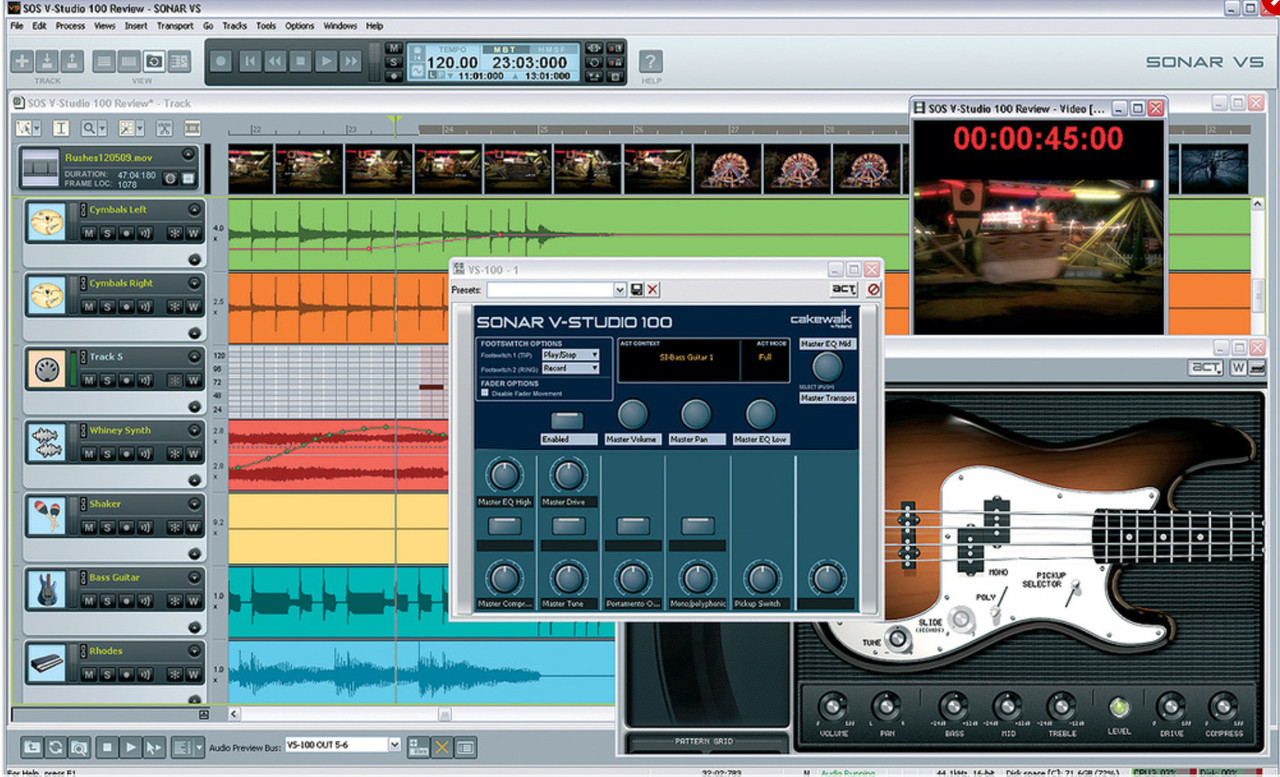This screenshot has width=1280, height=777.
Task: Open the snap tool dropdown arrow
Action: [x=141, y=129]
